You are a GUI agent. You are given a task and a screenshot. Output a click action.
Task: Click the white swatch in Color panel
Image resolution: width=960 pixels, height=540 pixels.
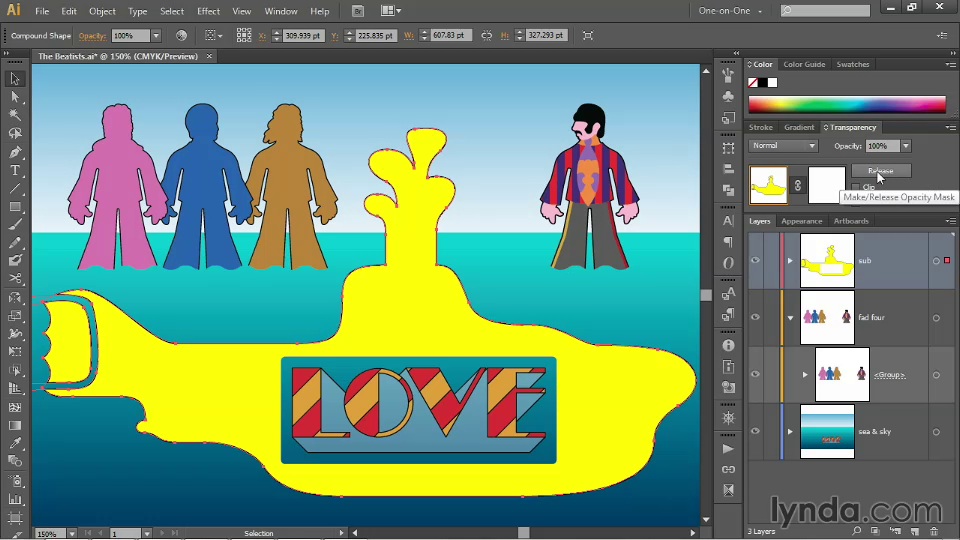773,83
